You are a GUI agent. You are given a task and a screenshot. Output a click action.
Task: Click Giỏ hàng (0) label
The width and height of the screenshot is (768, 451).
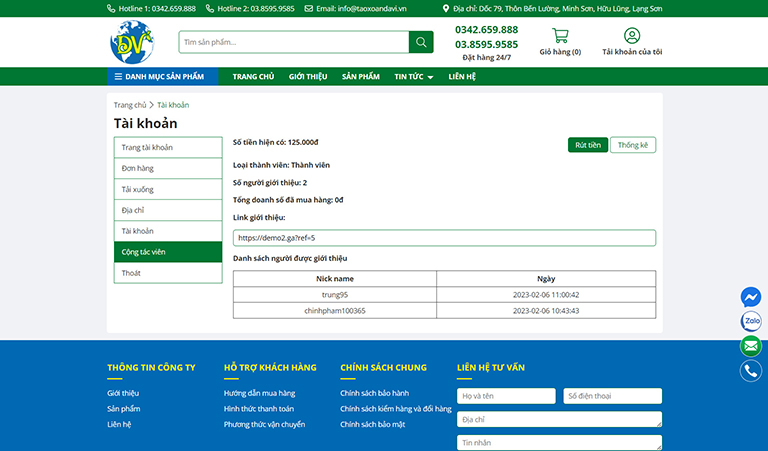[560, 51]
